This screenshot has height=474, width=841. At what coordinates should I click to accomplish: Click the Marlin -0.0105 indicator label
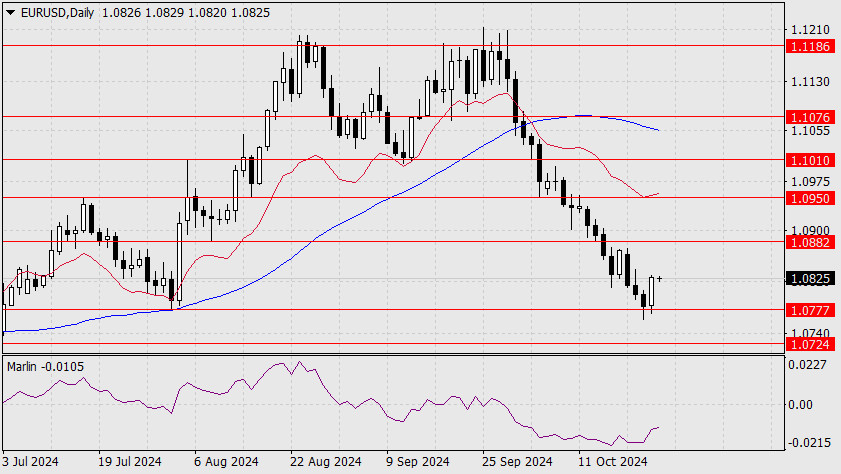[x=45, y=366]
